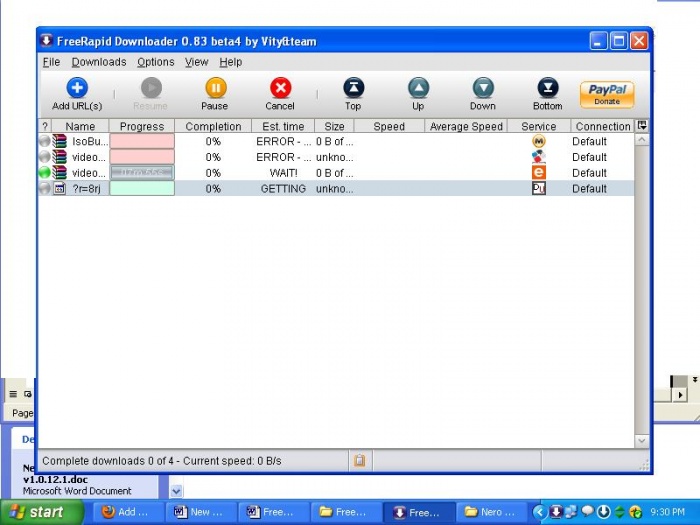The height and width of the screenshot is (525, 700).
Task: Click the GETTING status cell
Action: click(283, 189)
